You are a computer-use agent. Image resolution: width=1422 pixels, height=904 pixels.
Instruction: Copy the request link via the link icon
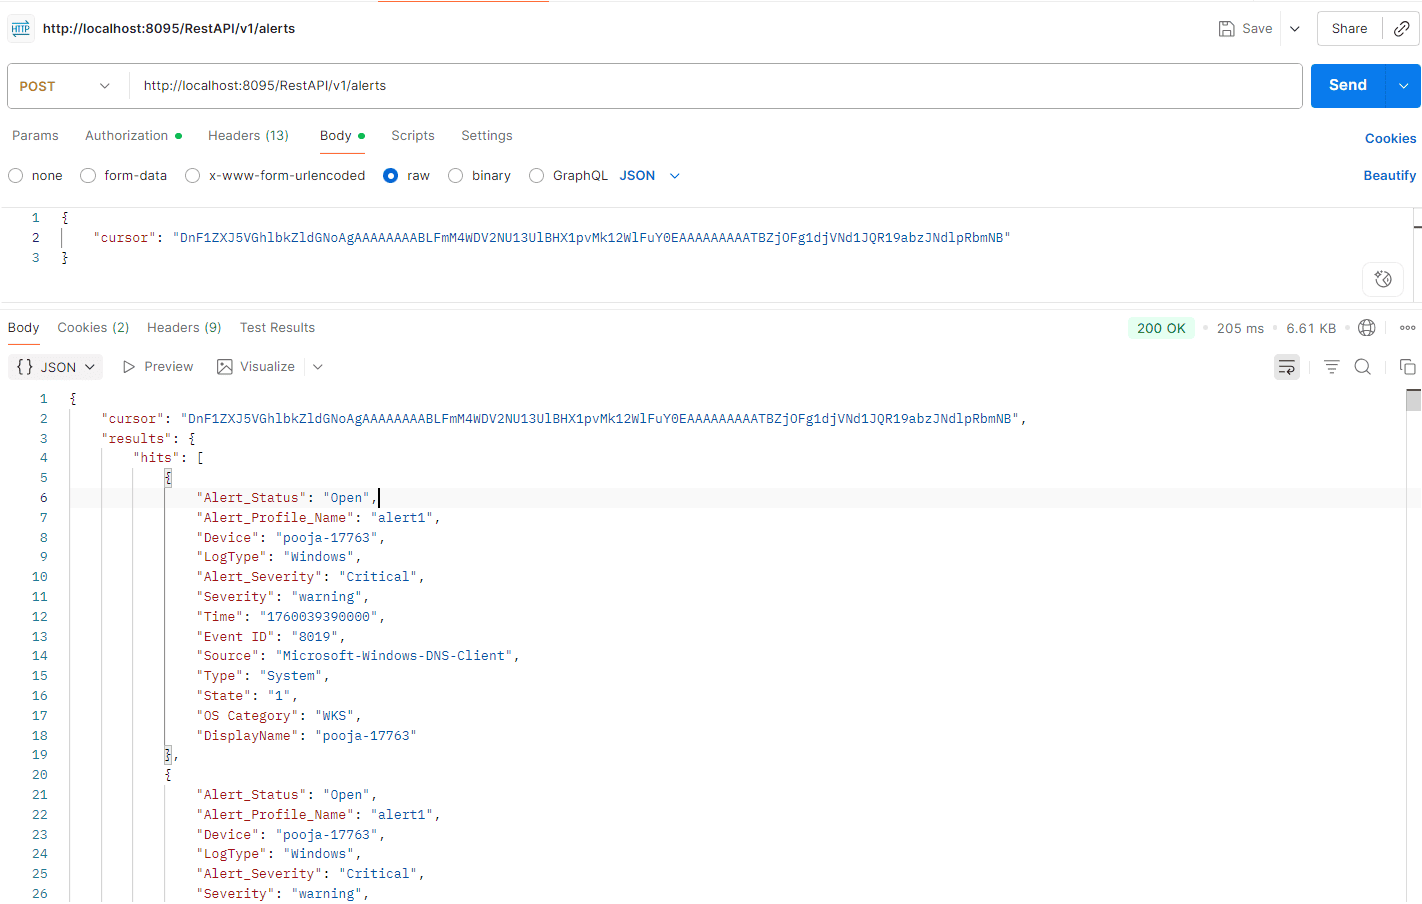[x=1400, y=28]
